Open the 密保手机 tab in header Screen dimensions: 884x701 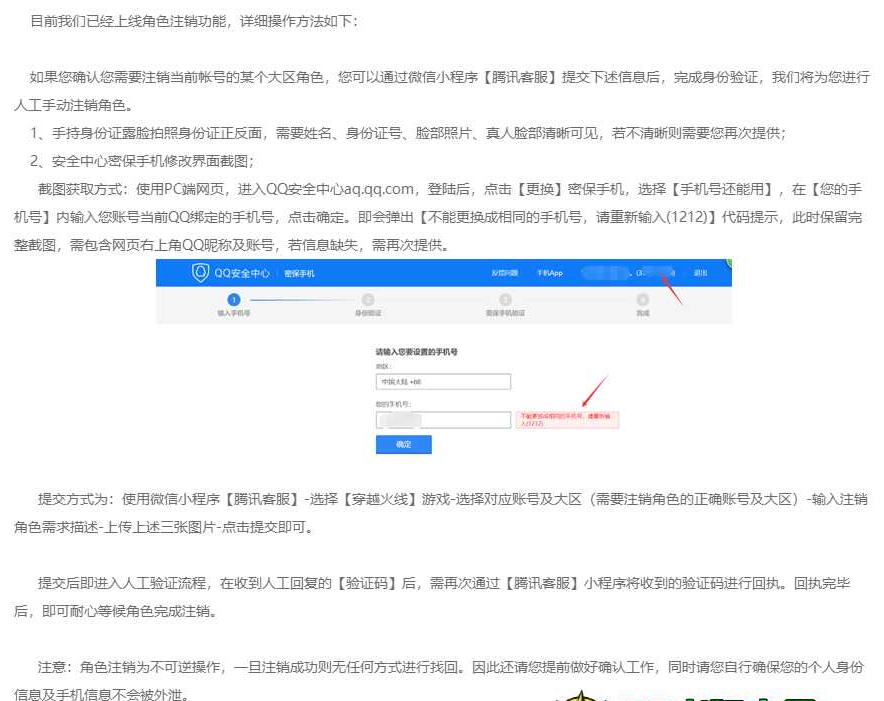point(299,274)
